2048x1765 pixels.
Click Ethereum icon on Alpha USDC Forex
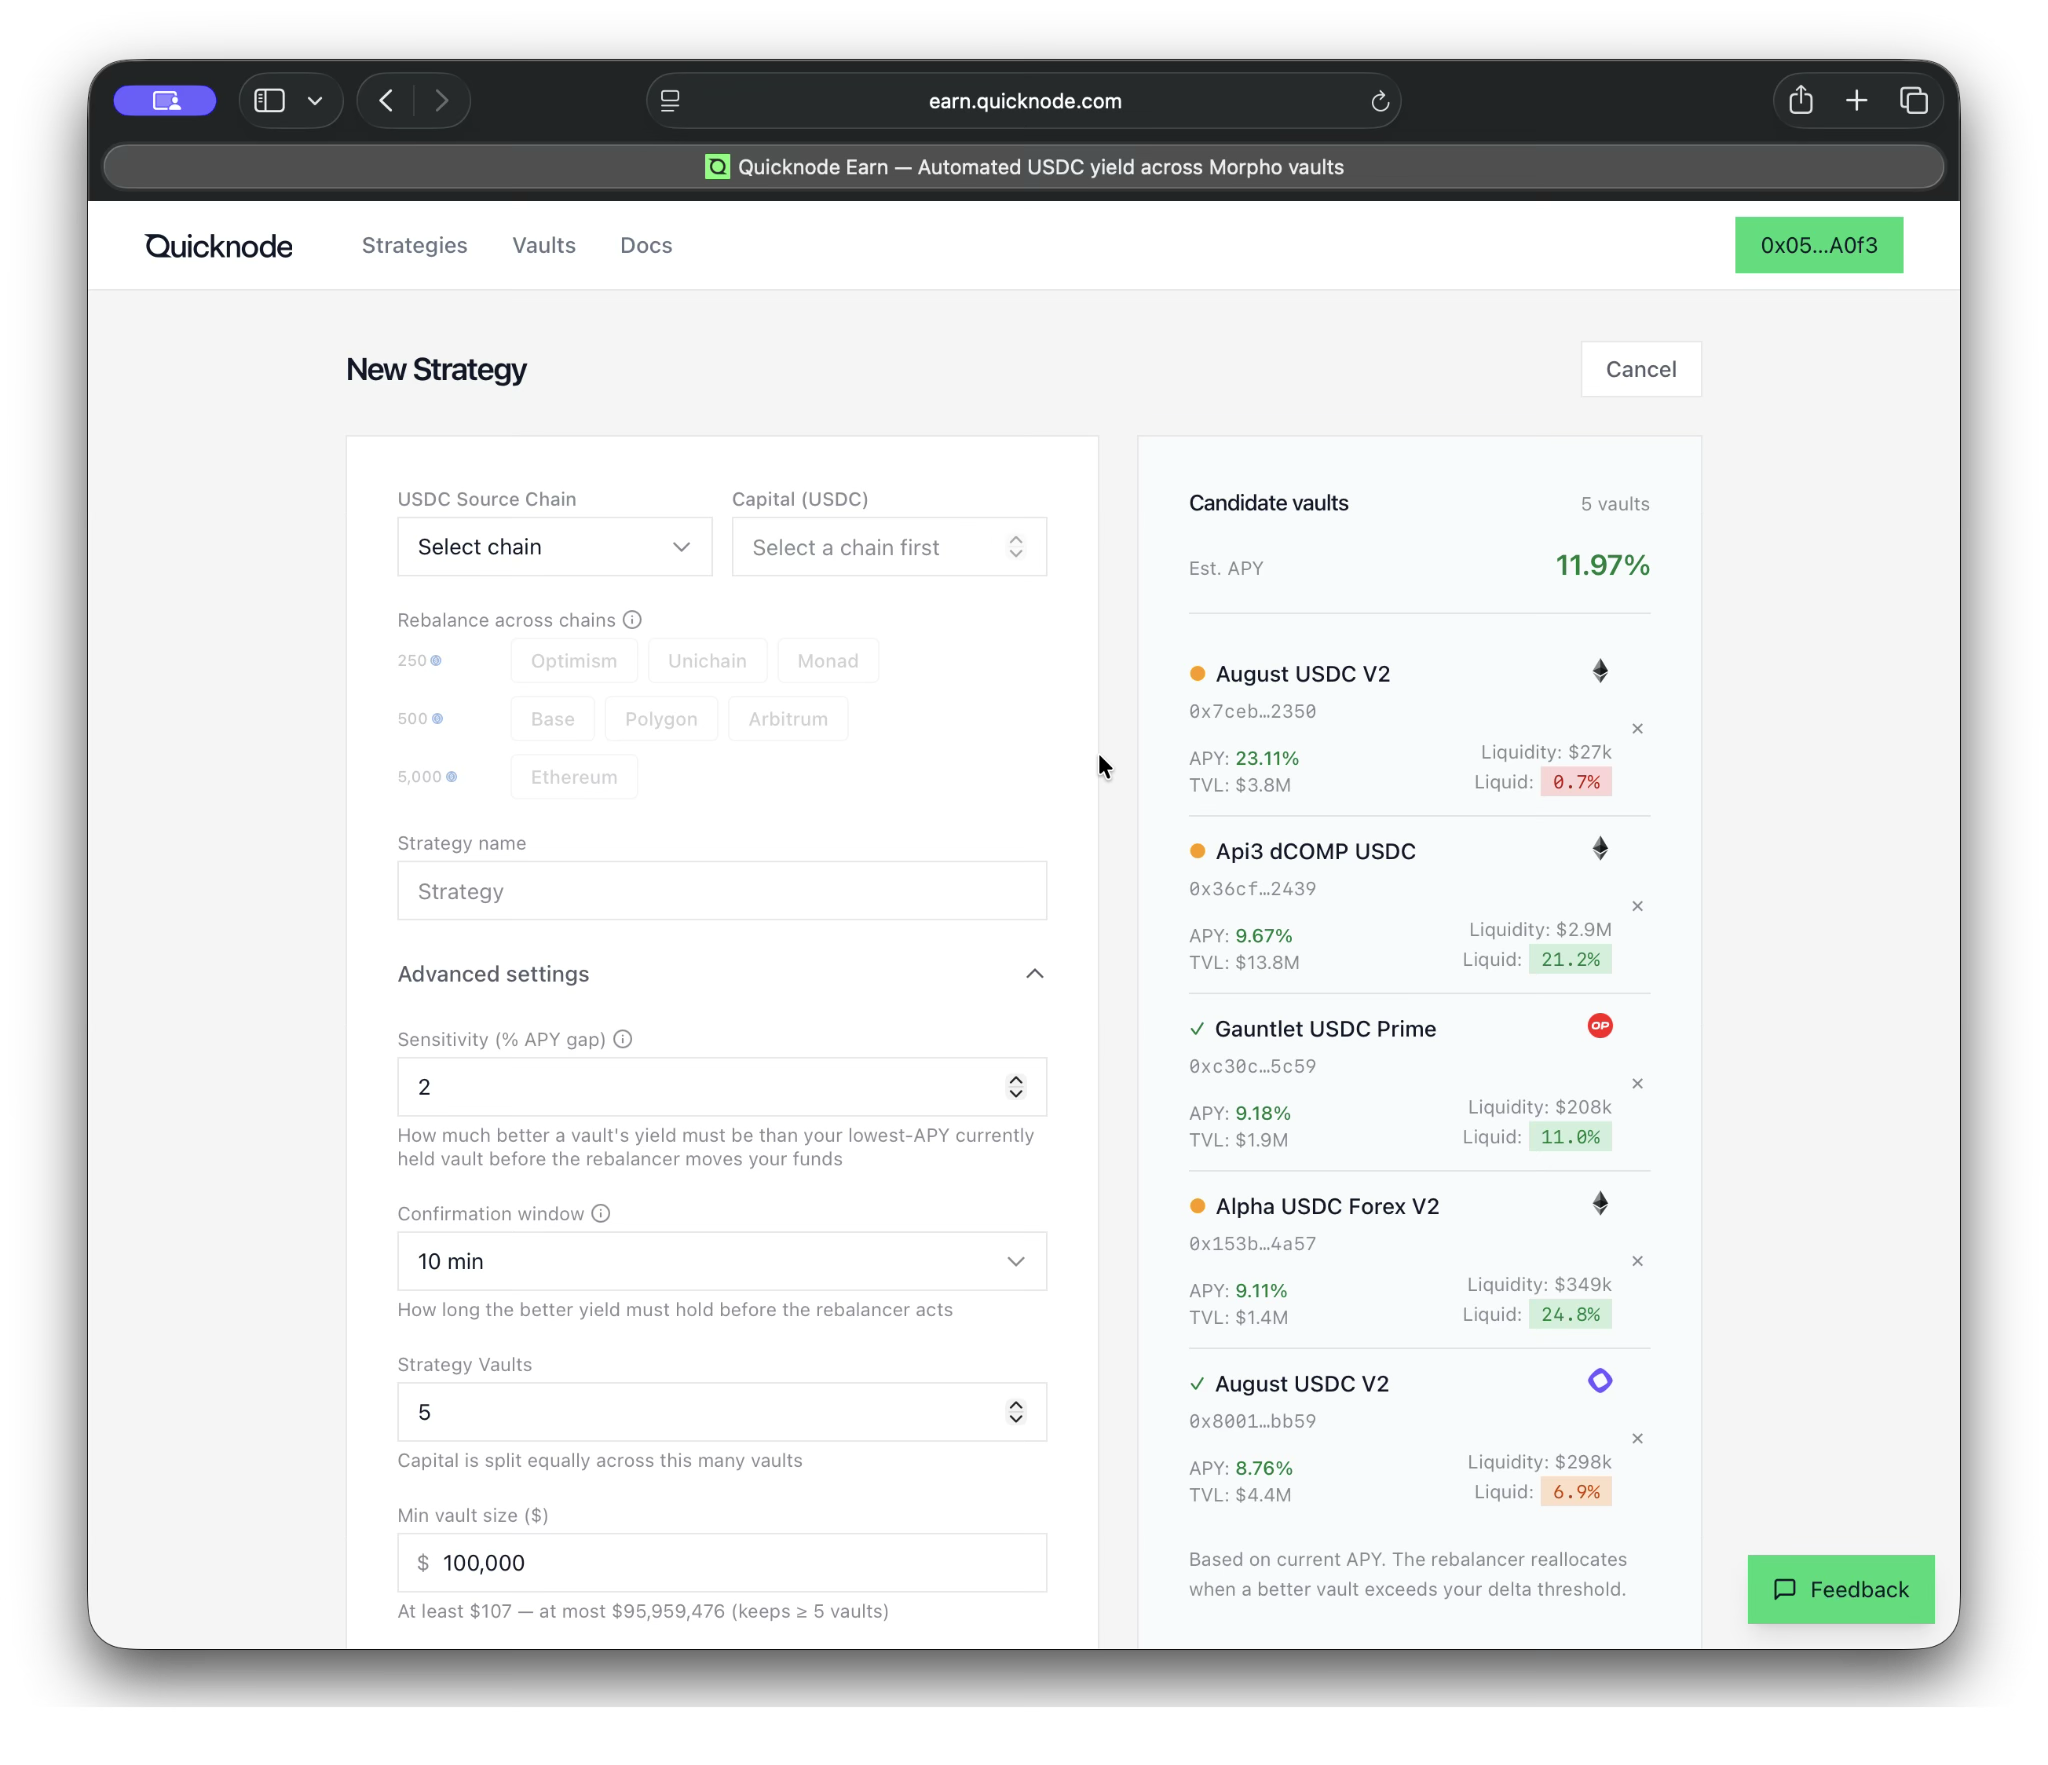(1600, 1204)
